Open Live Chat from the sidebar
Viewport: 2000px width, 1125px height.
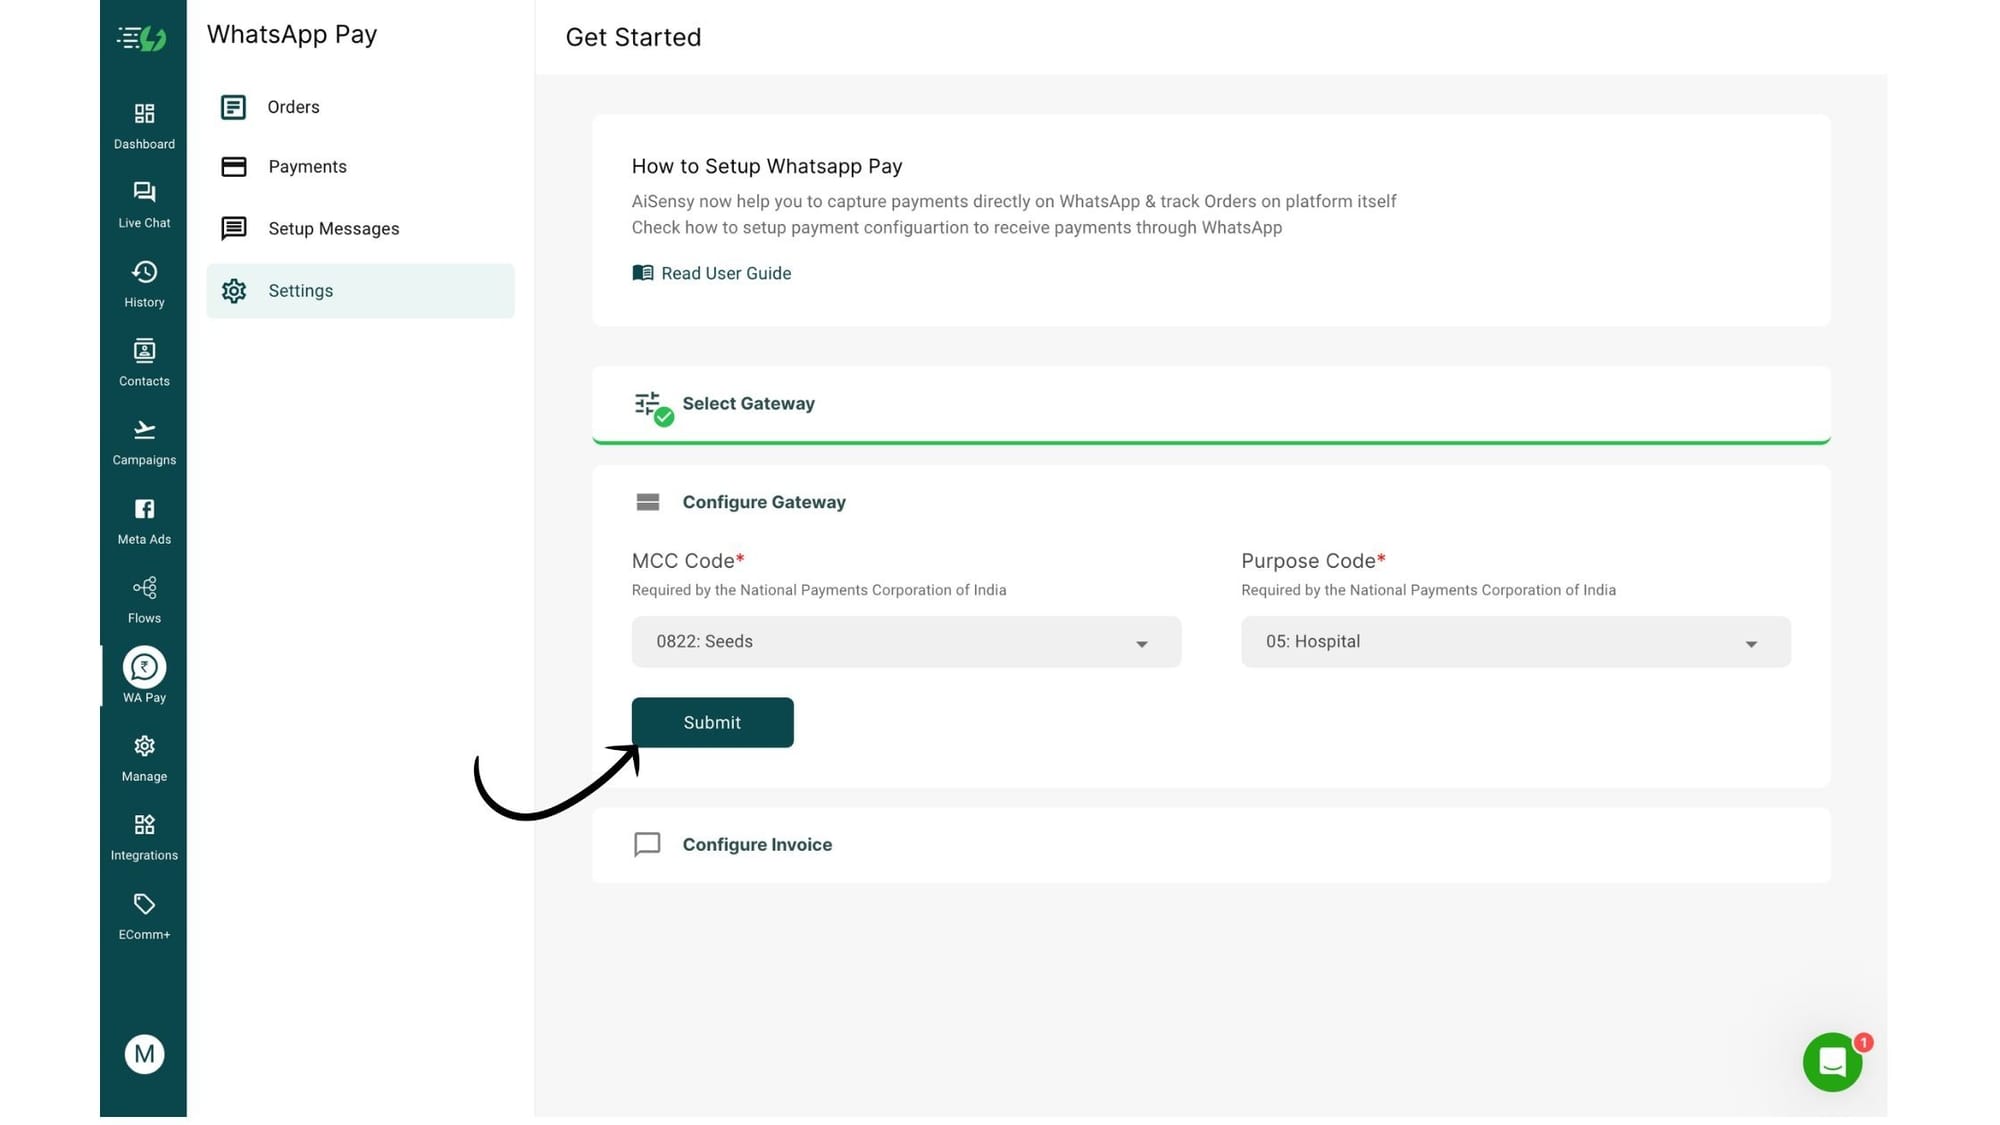144,193
